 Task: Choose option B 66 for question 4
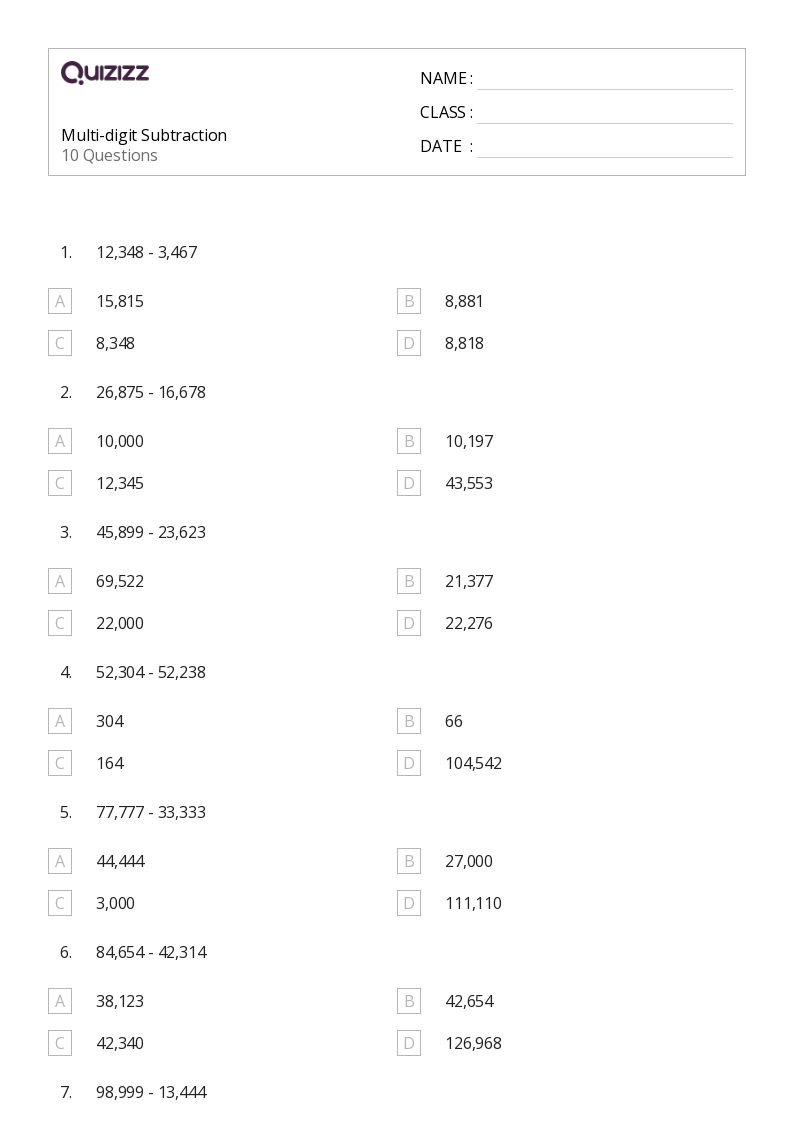[409, 721]
